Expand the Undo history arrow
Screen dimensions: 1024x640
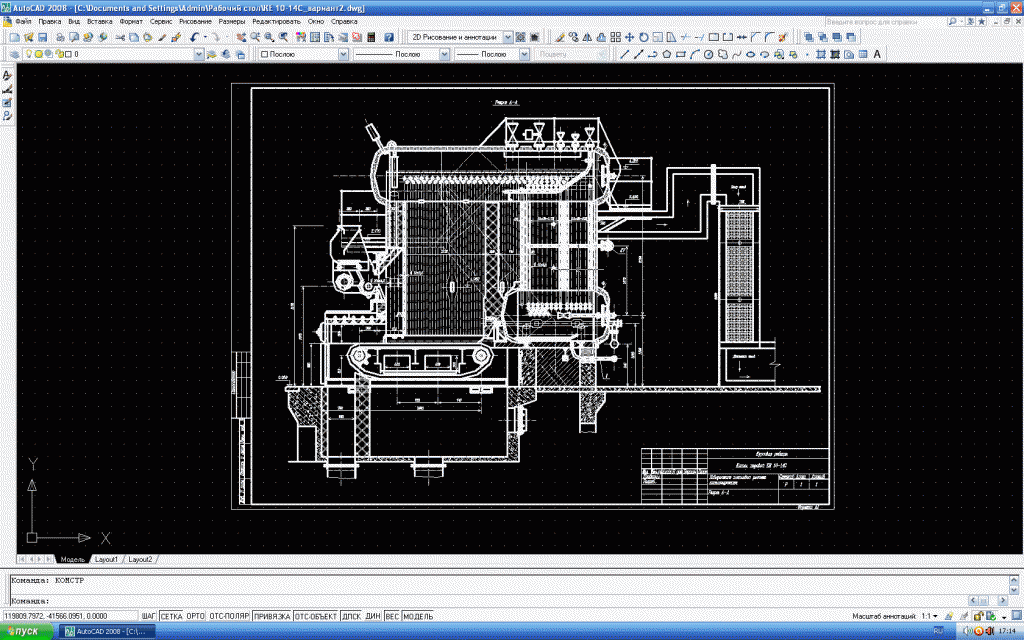pos(205,37)
